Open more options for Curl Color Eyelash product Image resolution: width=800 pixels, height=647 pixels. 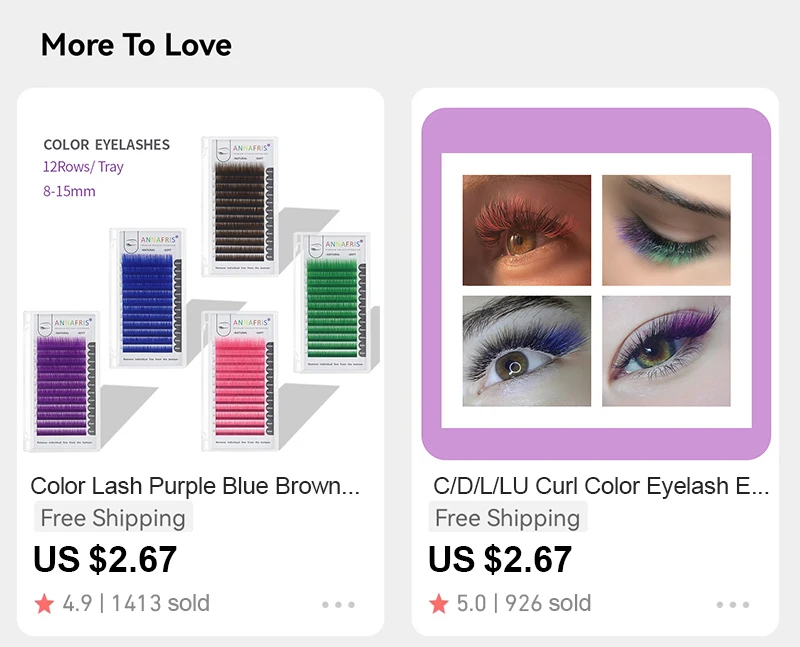coord(733,605)
